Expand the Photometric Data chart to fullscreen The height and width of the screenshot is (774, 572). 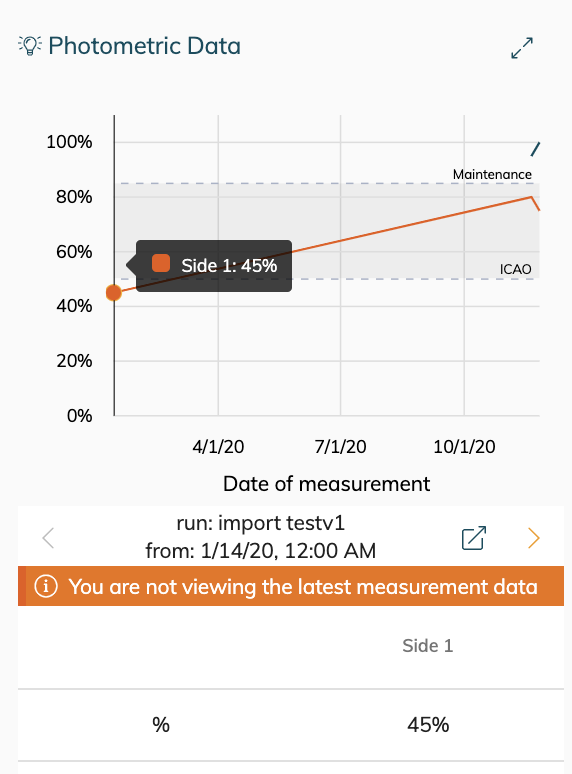522,48
